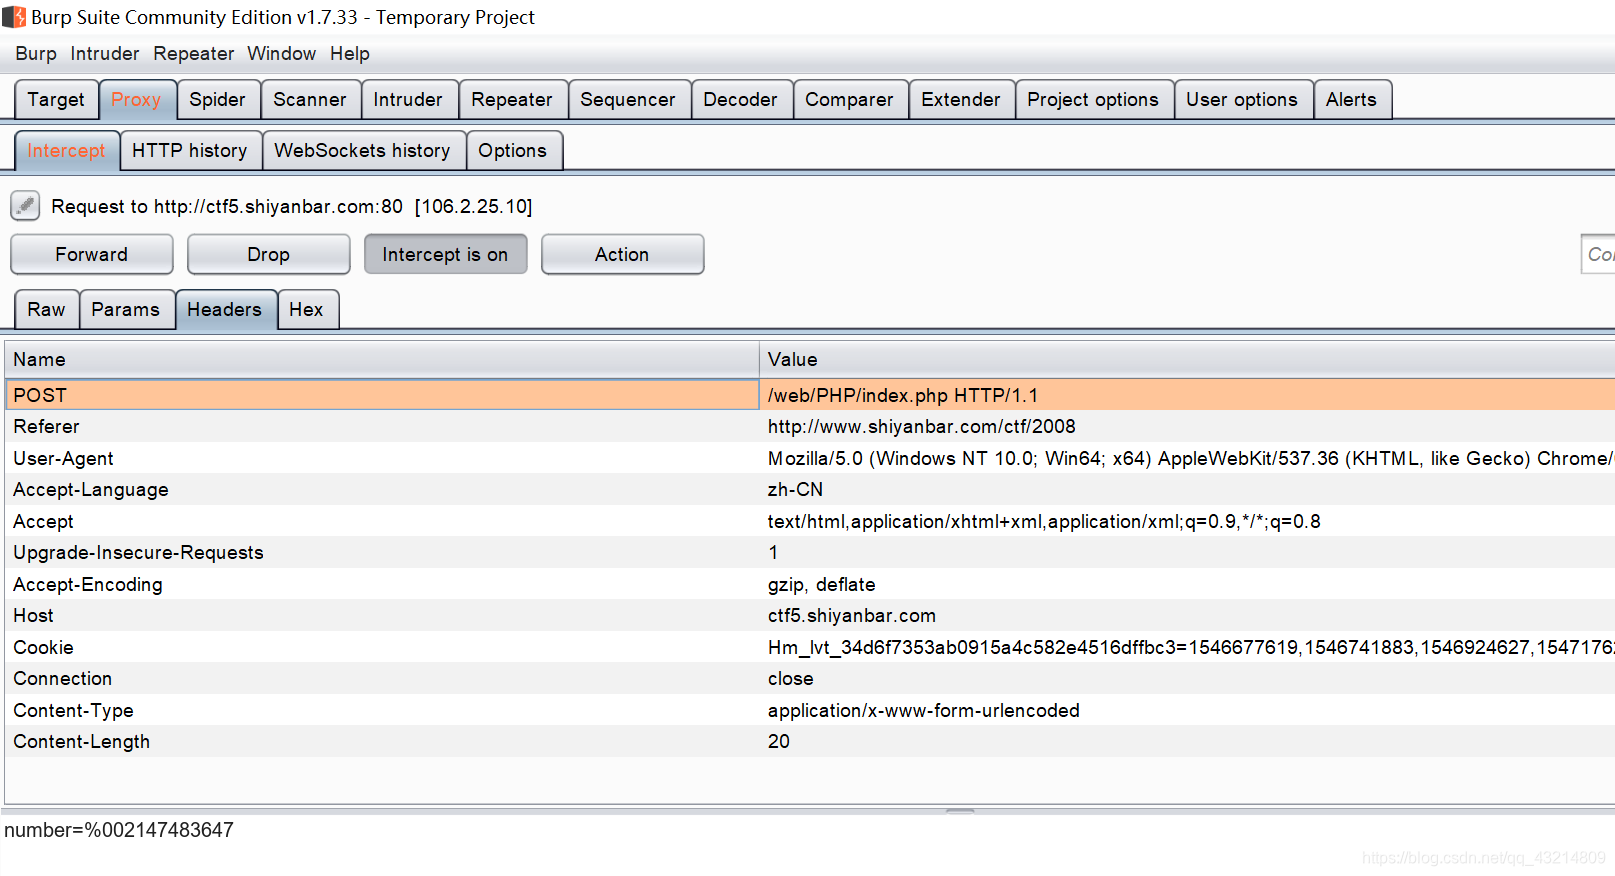This screenshot has height=876, width=1615.
Task: Go to the Repeater tool tab
Action: coord(512,100)
